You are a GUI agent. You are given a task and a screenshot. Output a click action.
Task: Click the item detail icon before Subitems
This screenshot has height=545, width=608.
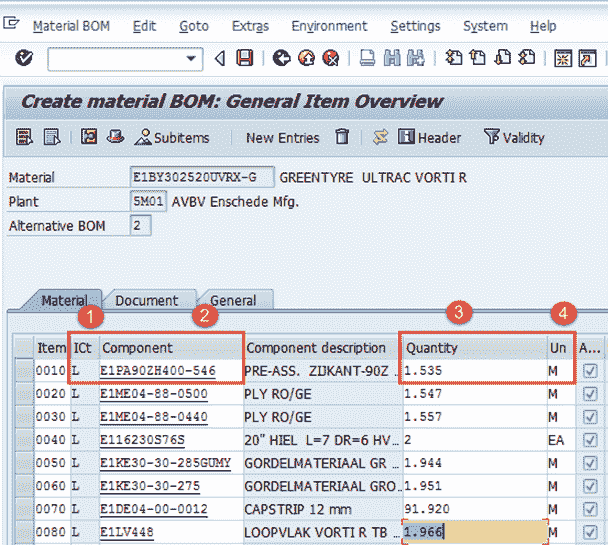pos(89,137)
